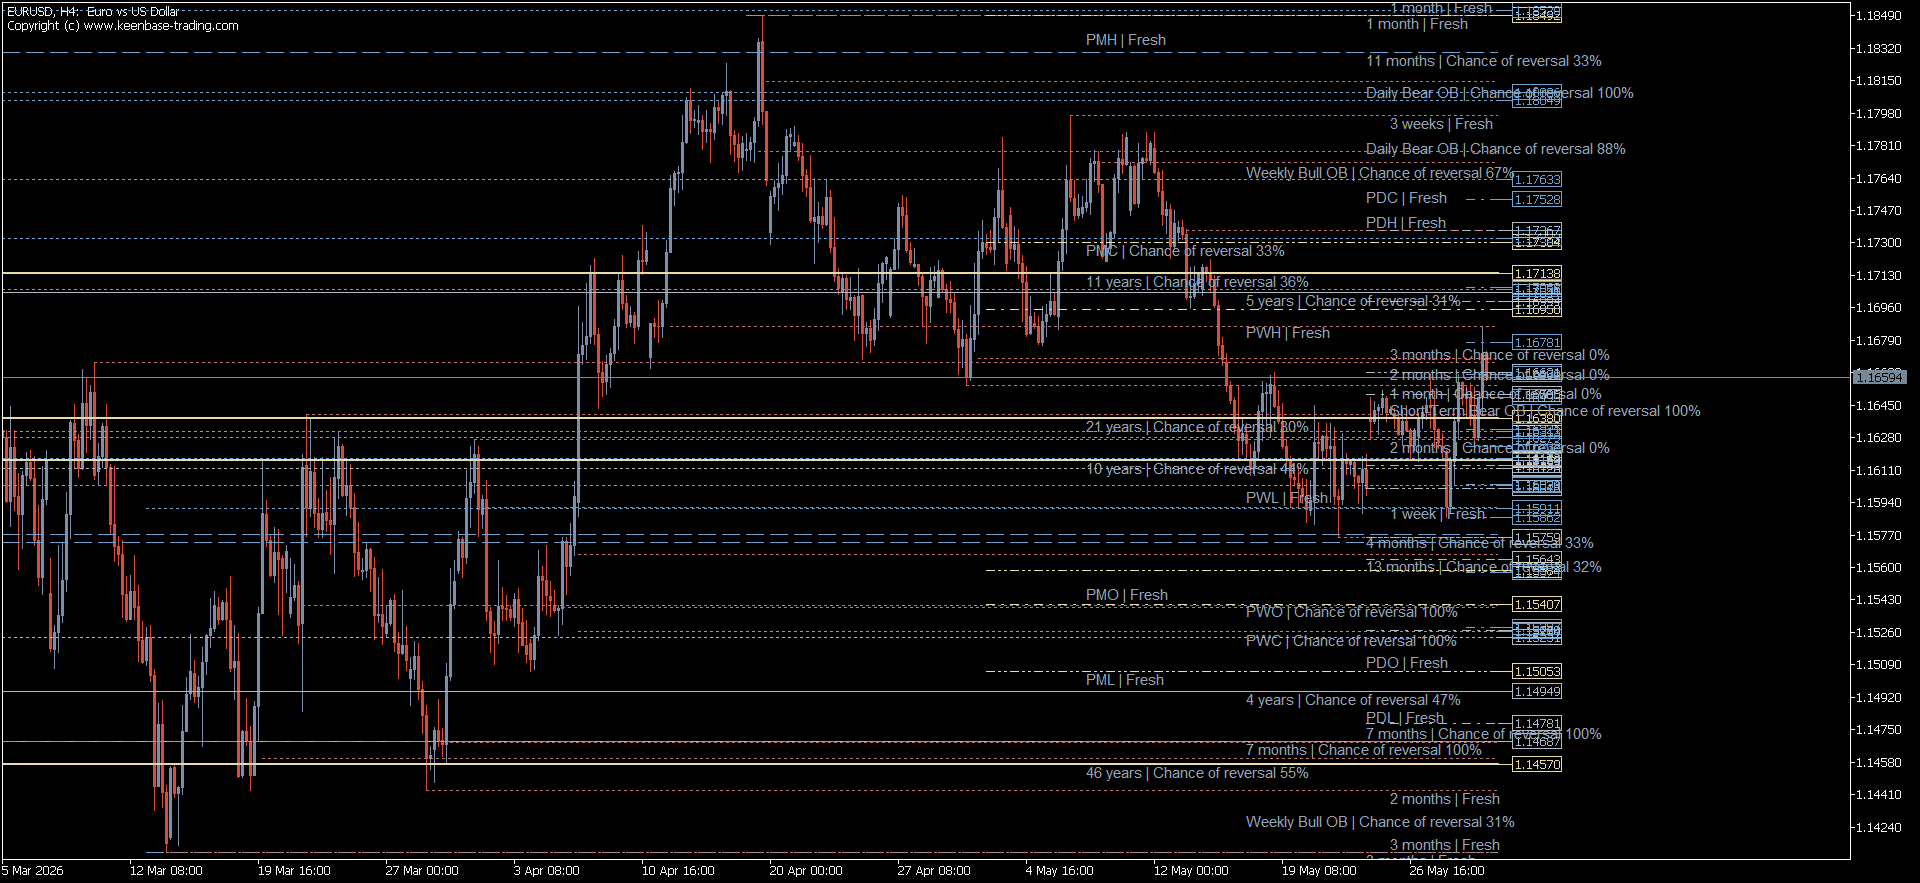Viewport: 1920px width, 883px height.
Task: Click 1.16960 on the price axis
Action: 1878,308
